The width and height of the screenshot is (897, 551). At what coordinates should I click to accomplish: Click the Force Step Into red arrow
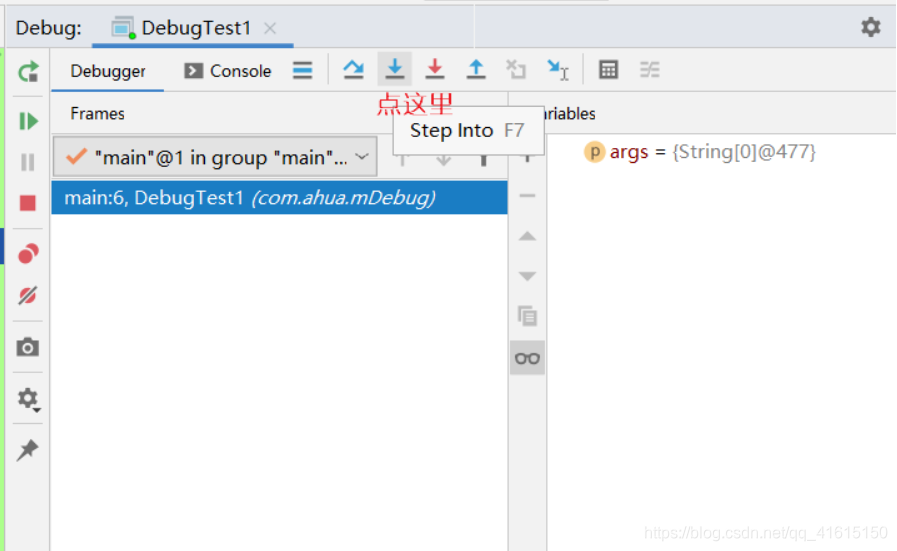click(x=435, y=69)
